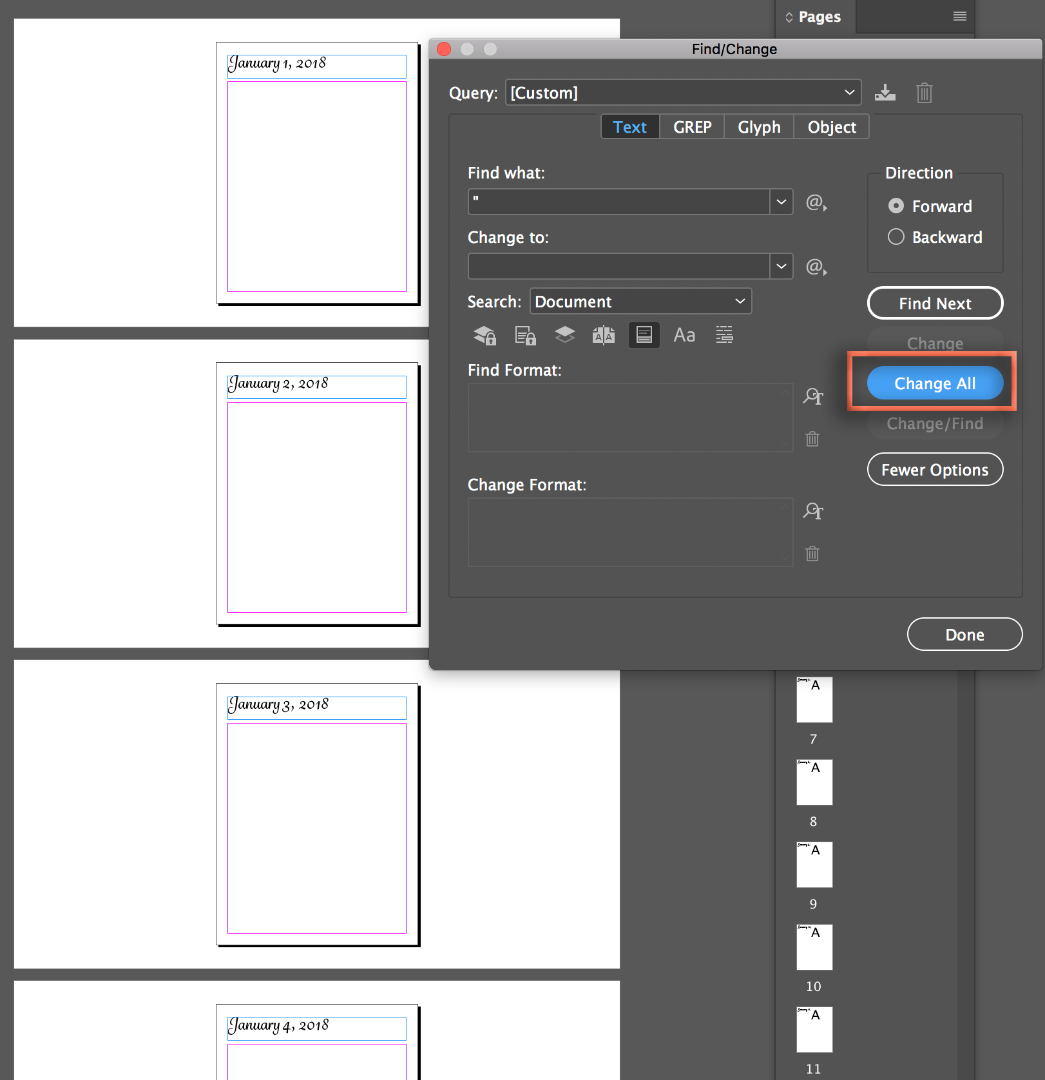Click the Find Next button
Image resolution: width=1045 pixels, height=1080 pixels.
pyautogui.click(x=935, y=303)
